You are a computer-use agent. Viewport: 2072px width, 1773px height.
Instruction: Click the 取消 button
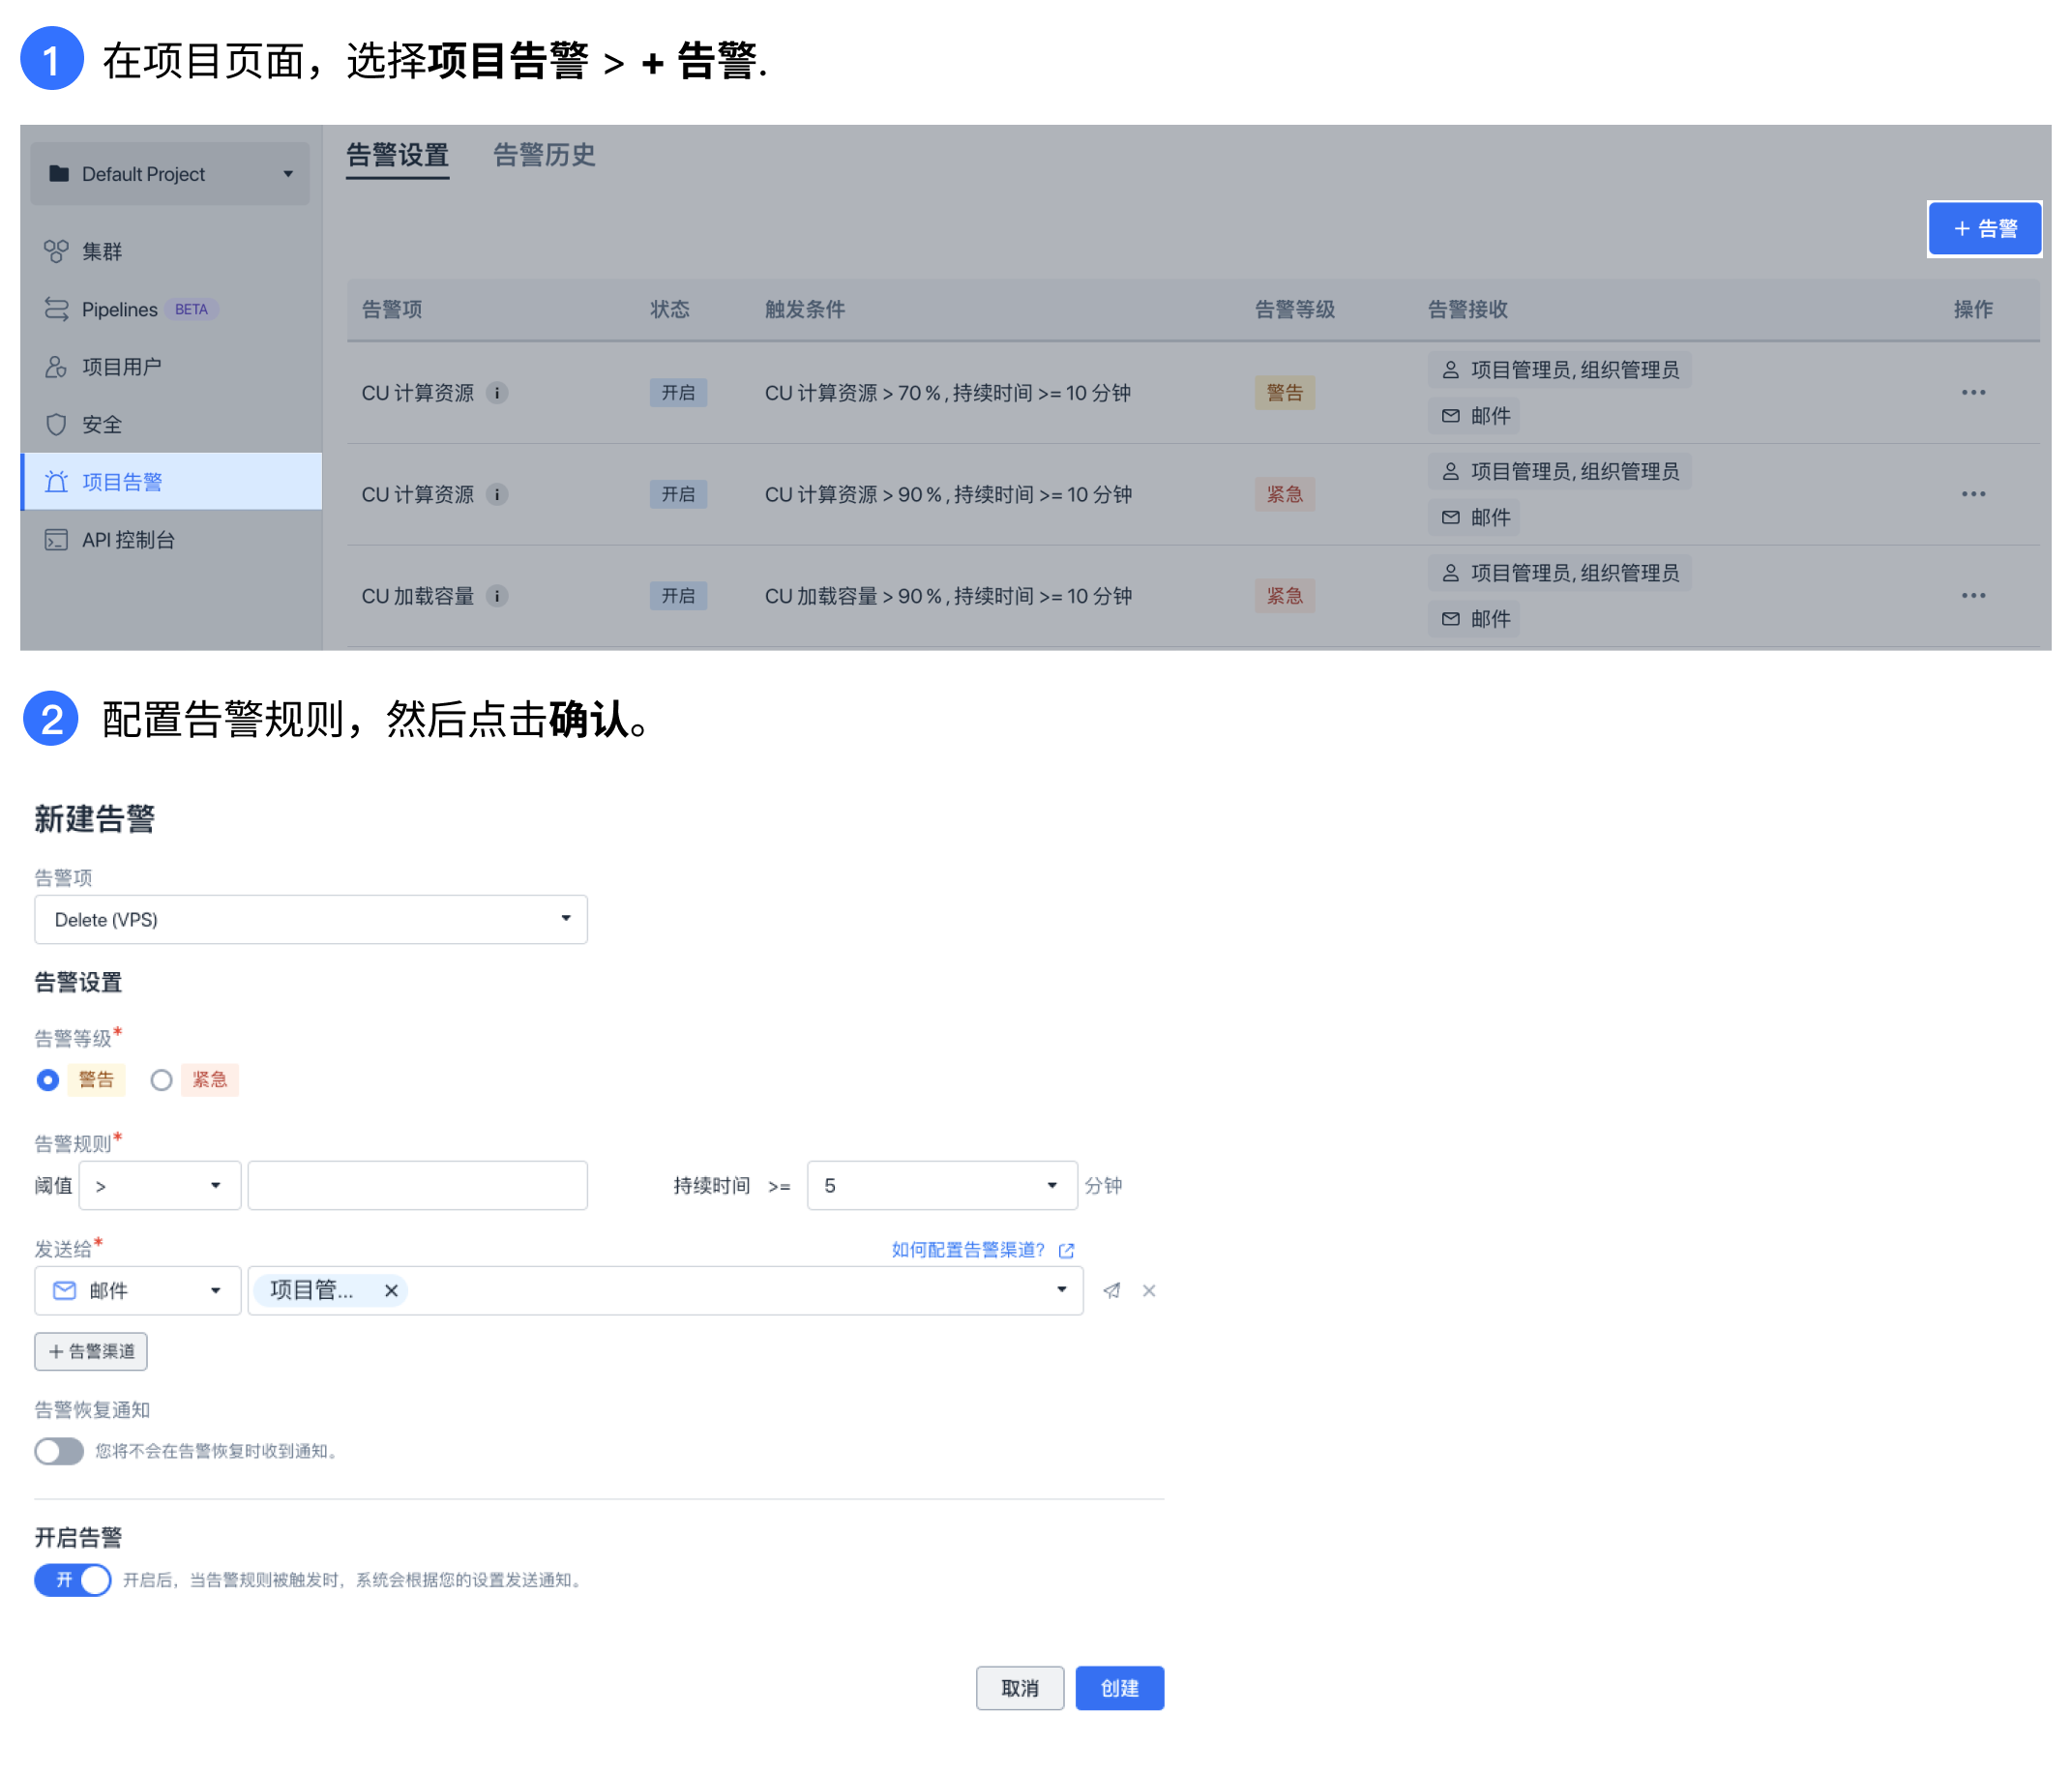click(1020, 1689)
